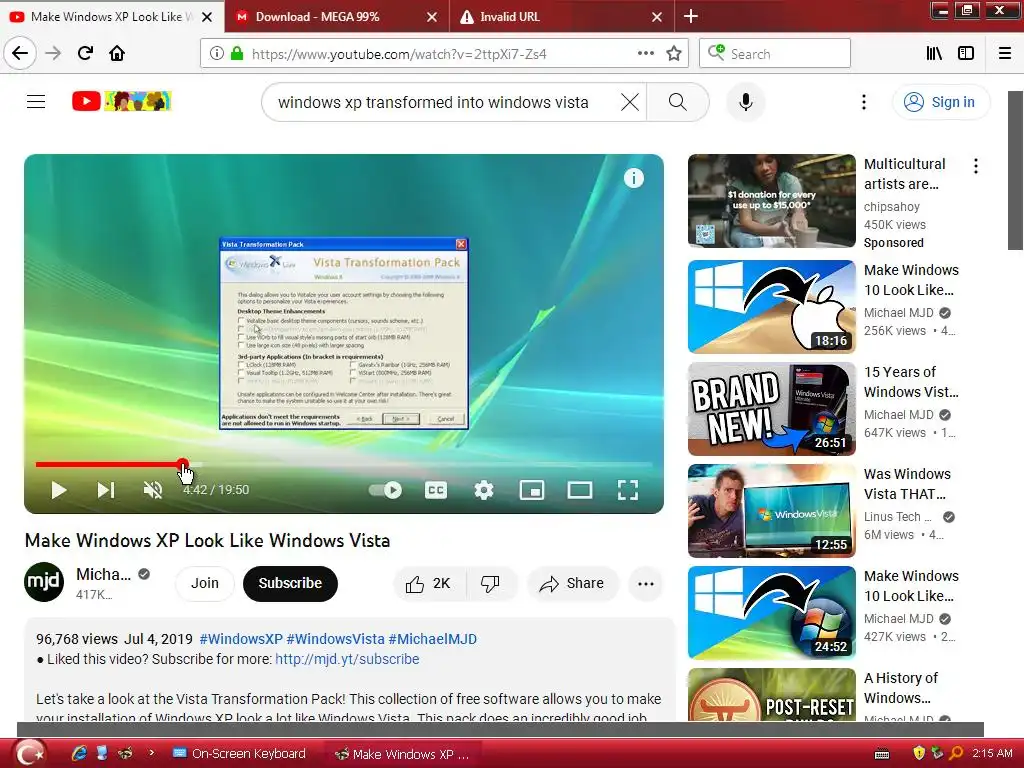This screenshot has width=1024, height=768.
Task: Toggle the Autoplay switch
Action: coord(385,490)
